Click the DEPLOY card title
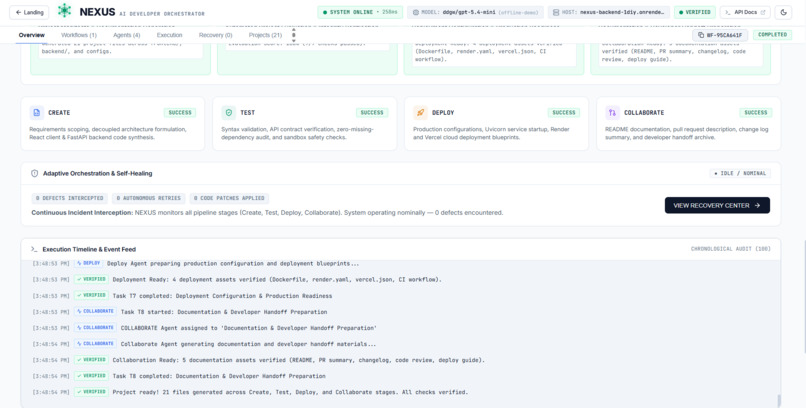The height and width of the screenshot is (408, 806). click(x=443, y=113)
